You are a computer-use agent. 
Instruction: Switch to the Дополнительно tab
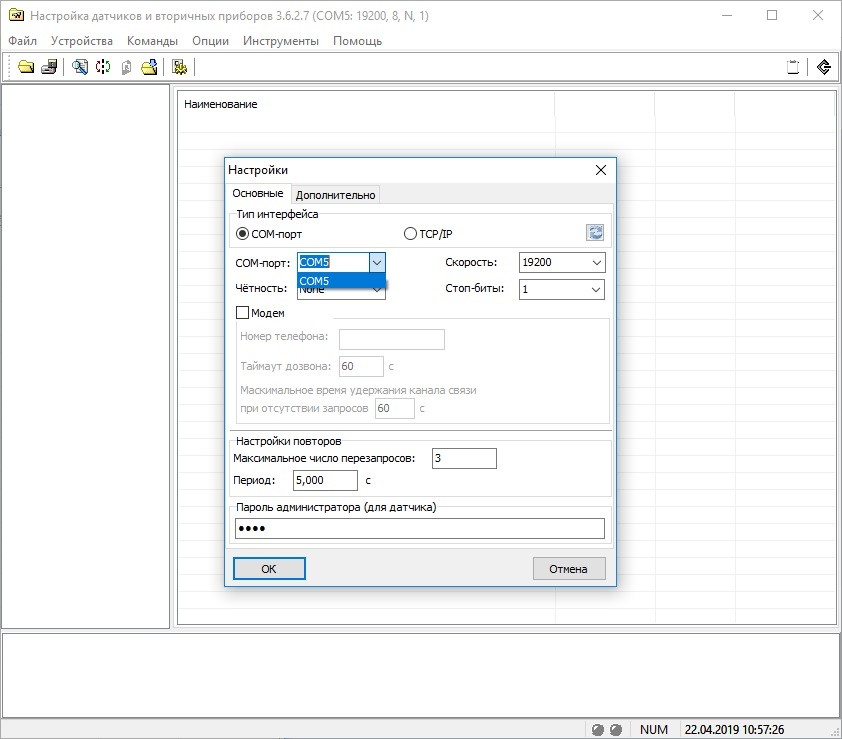(x=336, y=195)
